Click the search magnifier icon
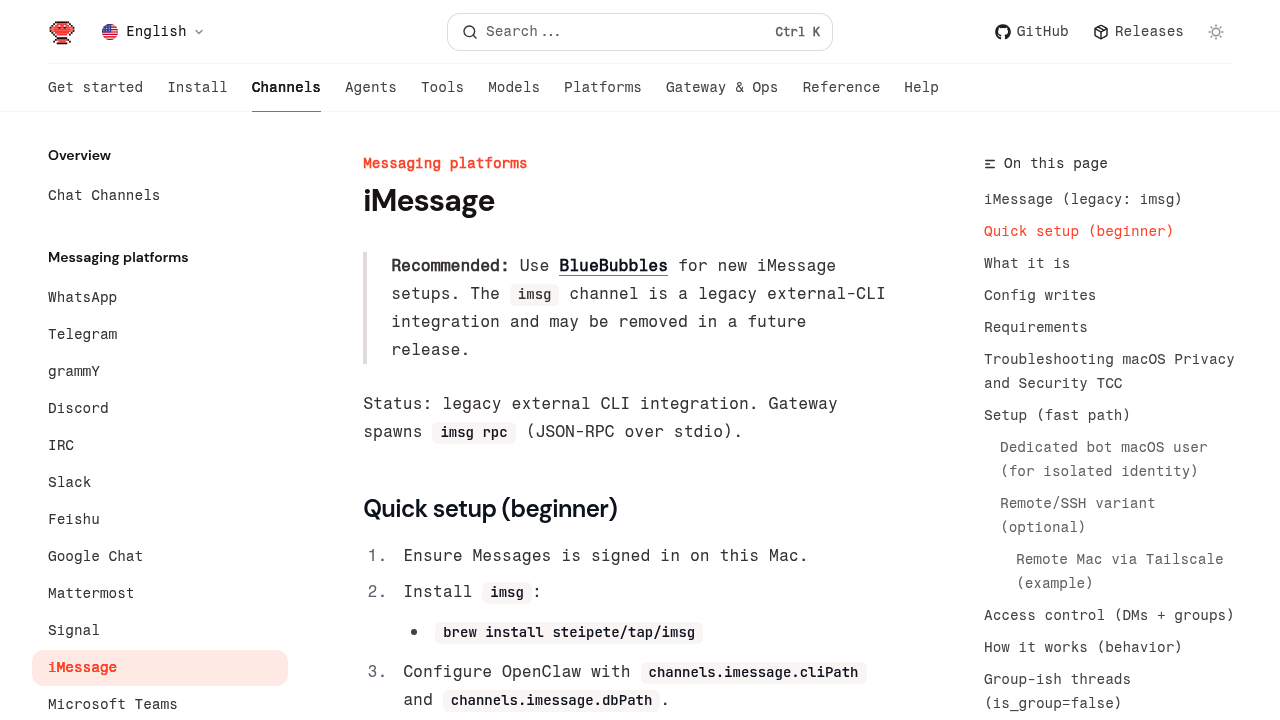Viewport: 1280px width, 720px height. (469, 32)
